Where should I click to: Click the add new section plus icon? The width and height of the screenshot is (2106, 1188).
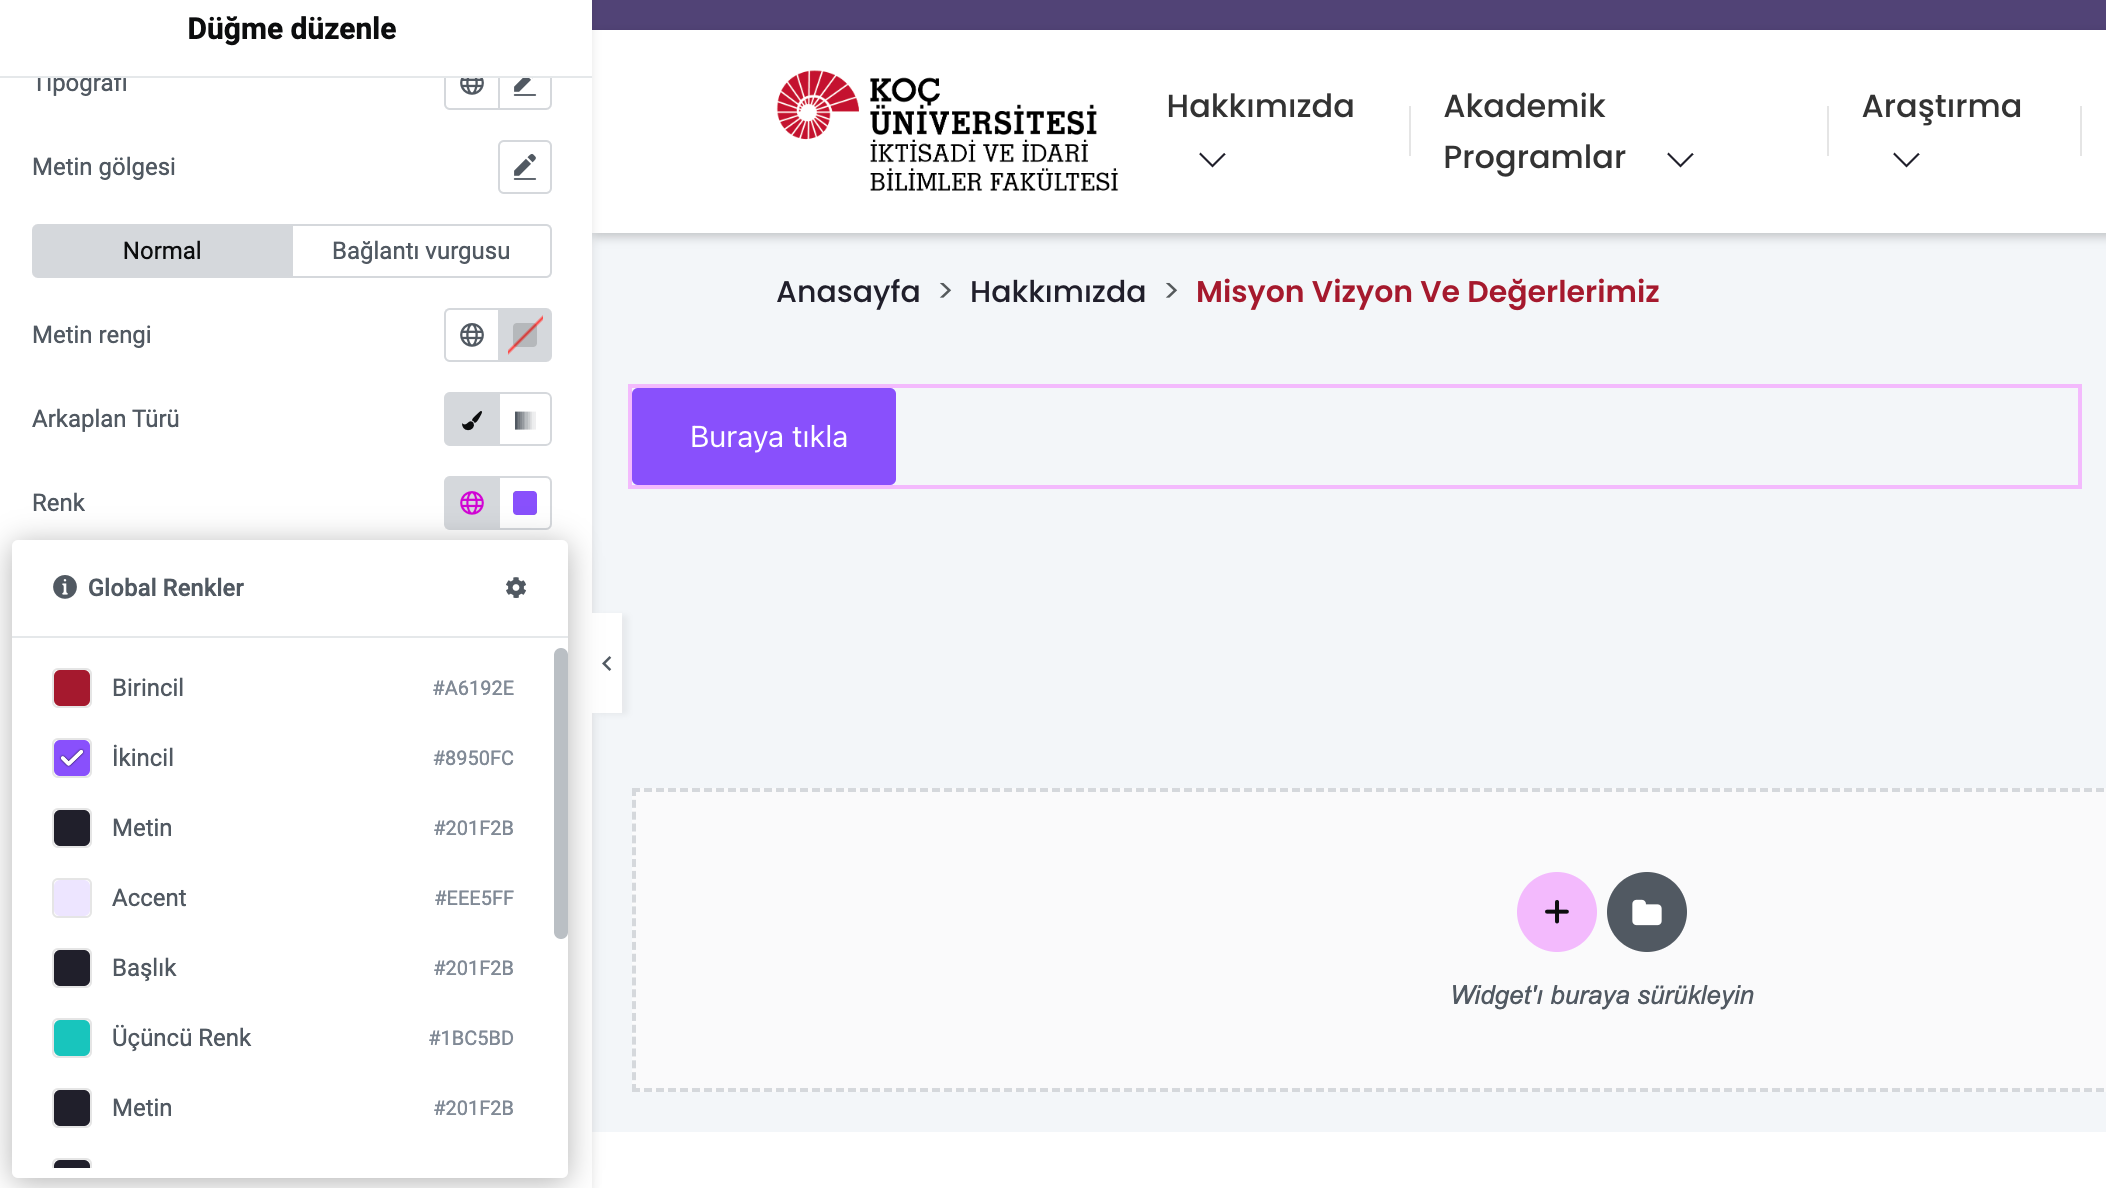click(1556, 912)
